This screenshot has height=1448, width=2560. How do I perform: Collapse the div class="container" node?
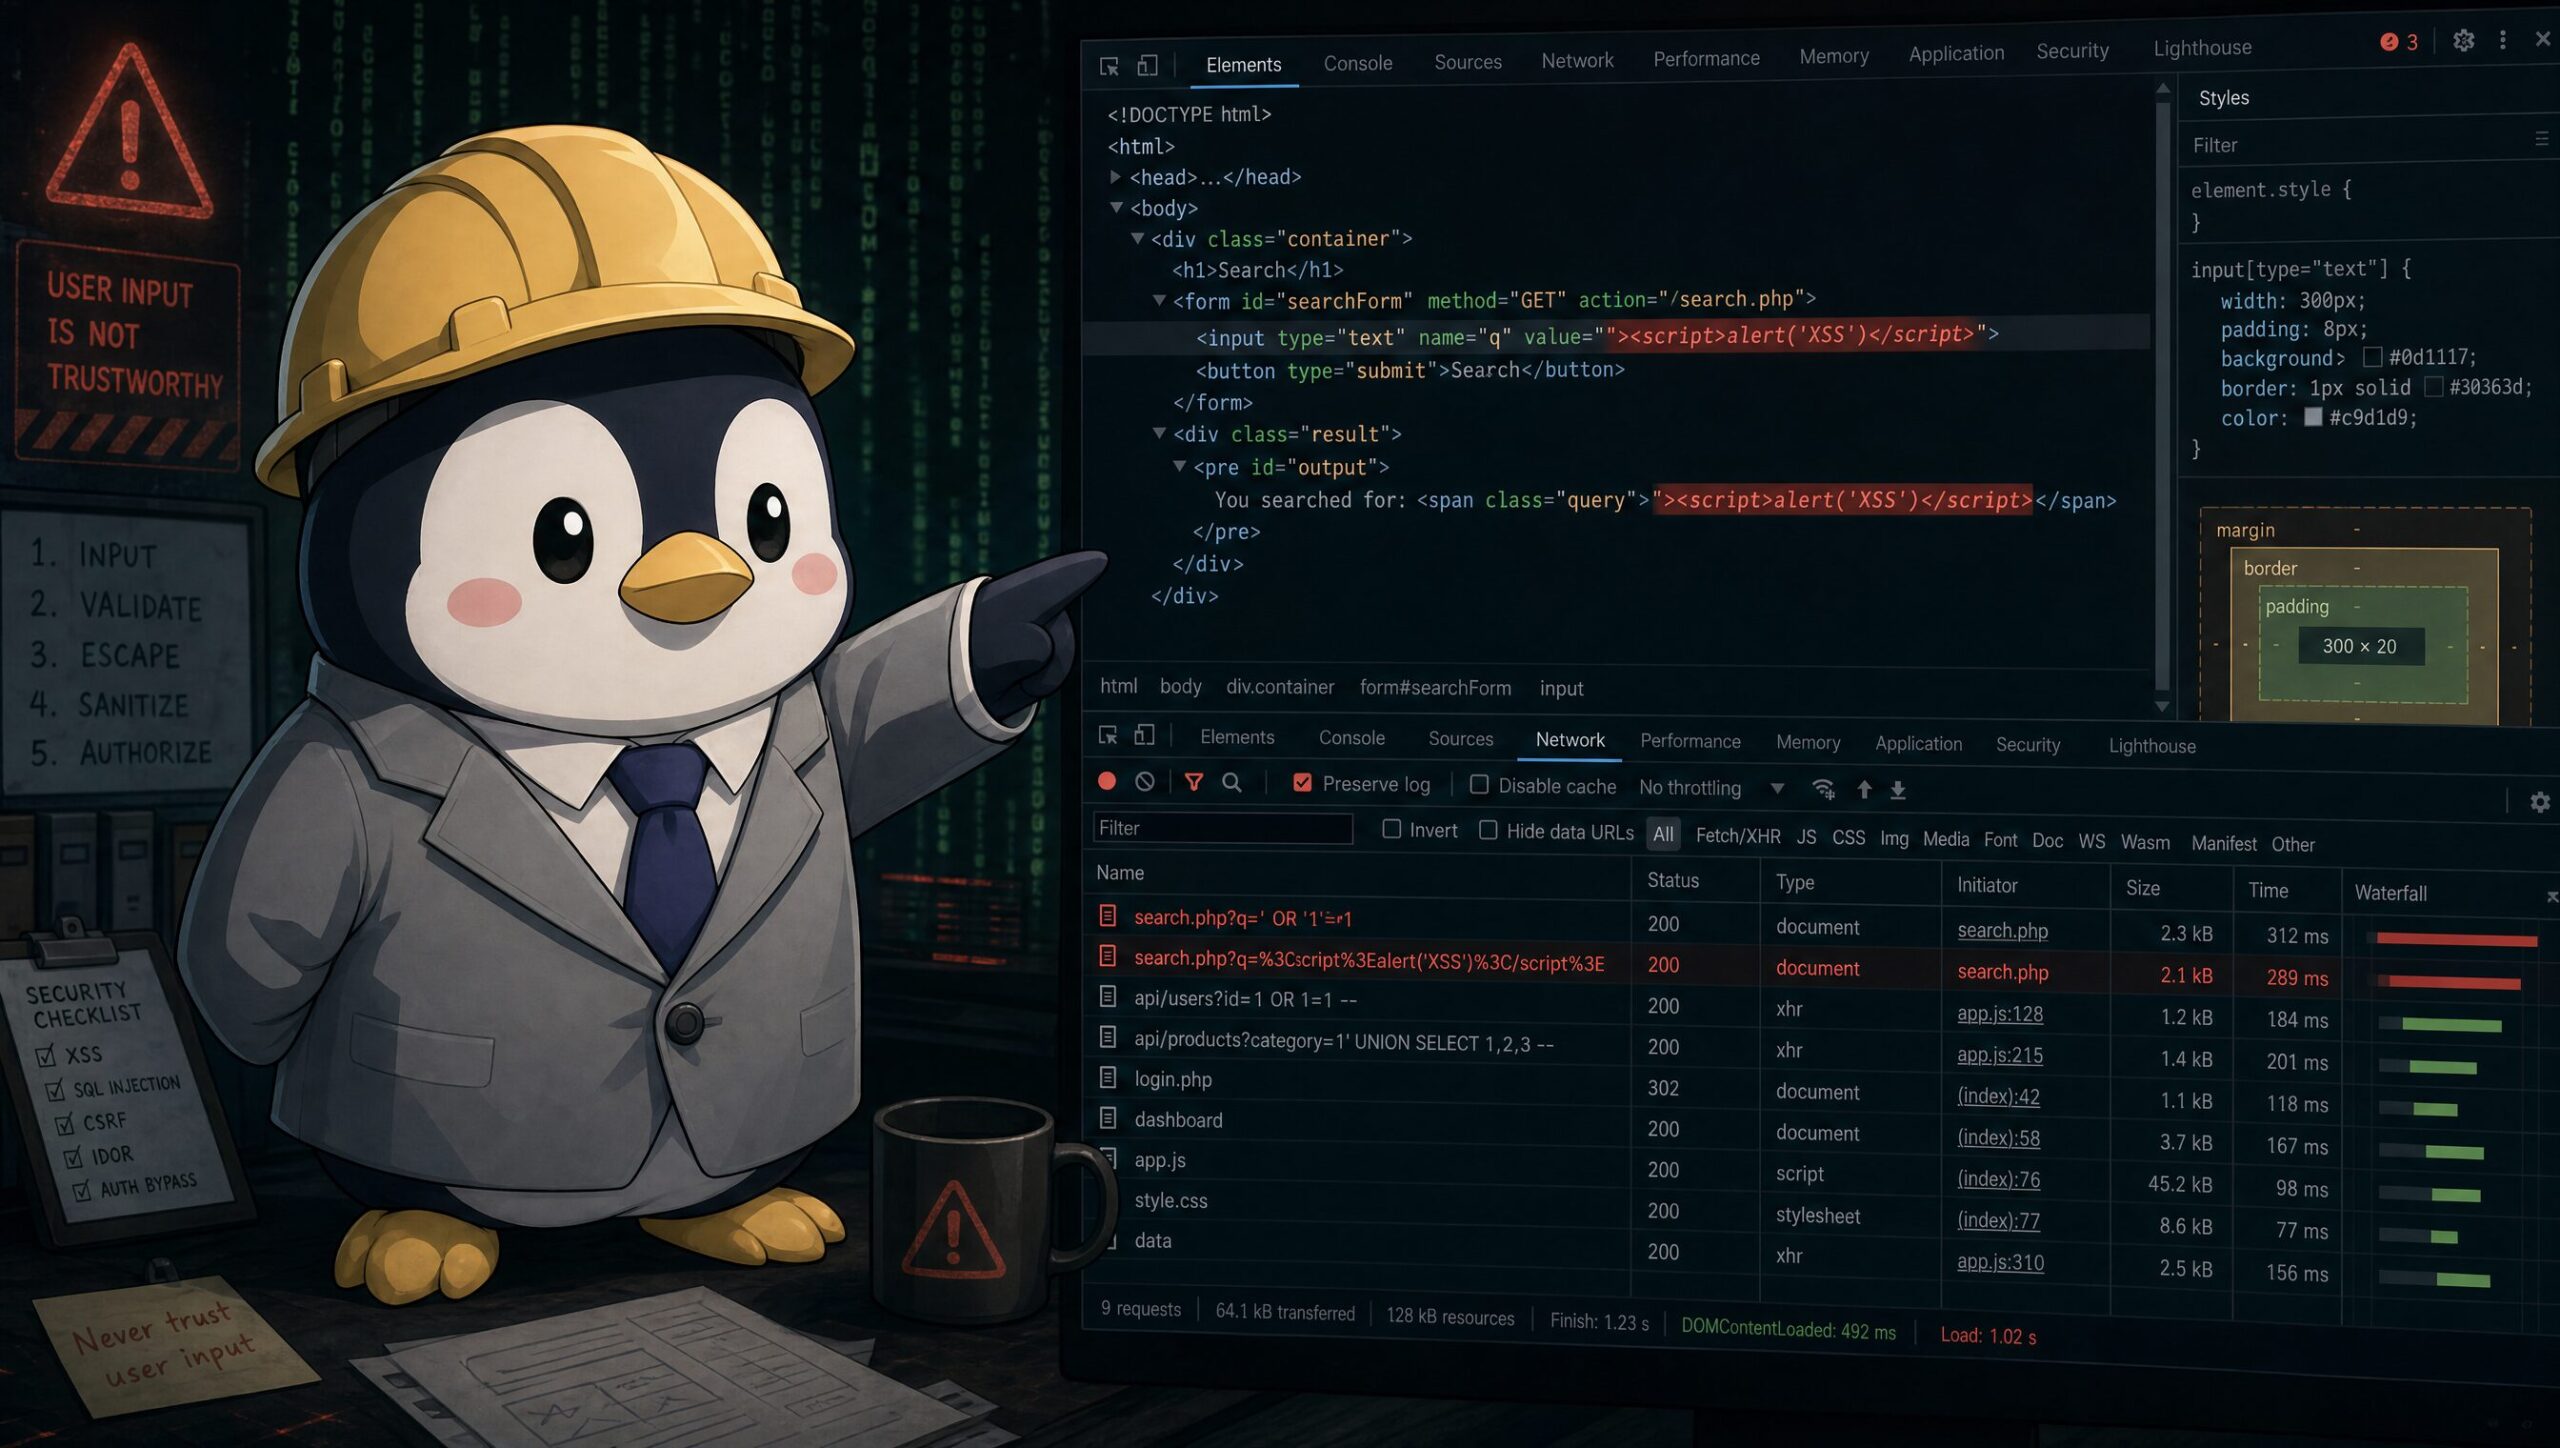(1137, 239)
